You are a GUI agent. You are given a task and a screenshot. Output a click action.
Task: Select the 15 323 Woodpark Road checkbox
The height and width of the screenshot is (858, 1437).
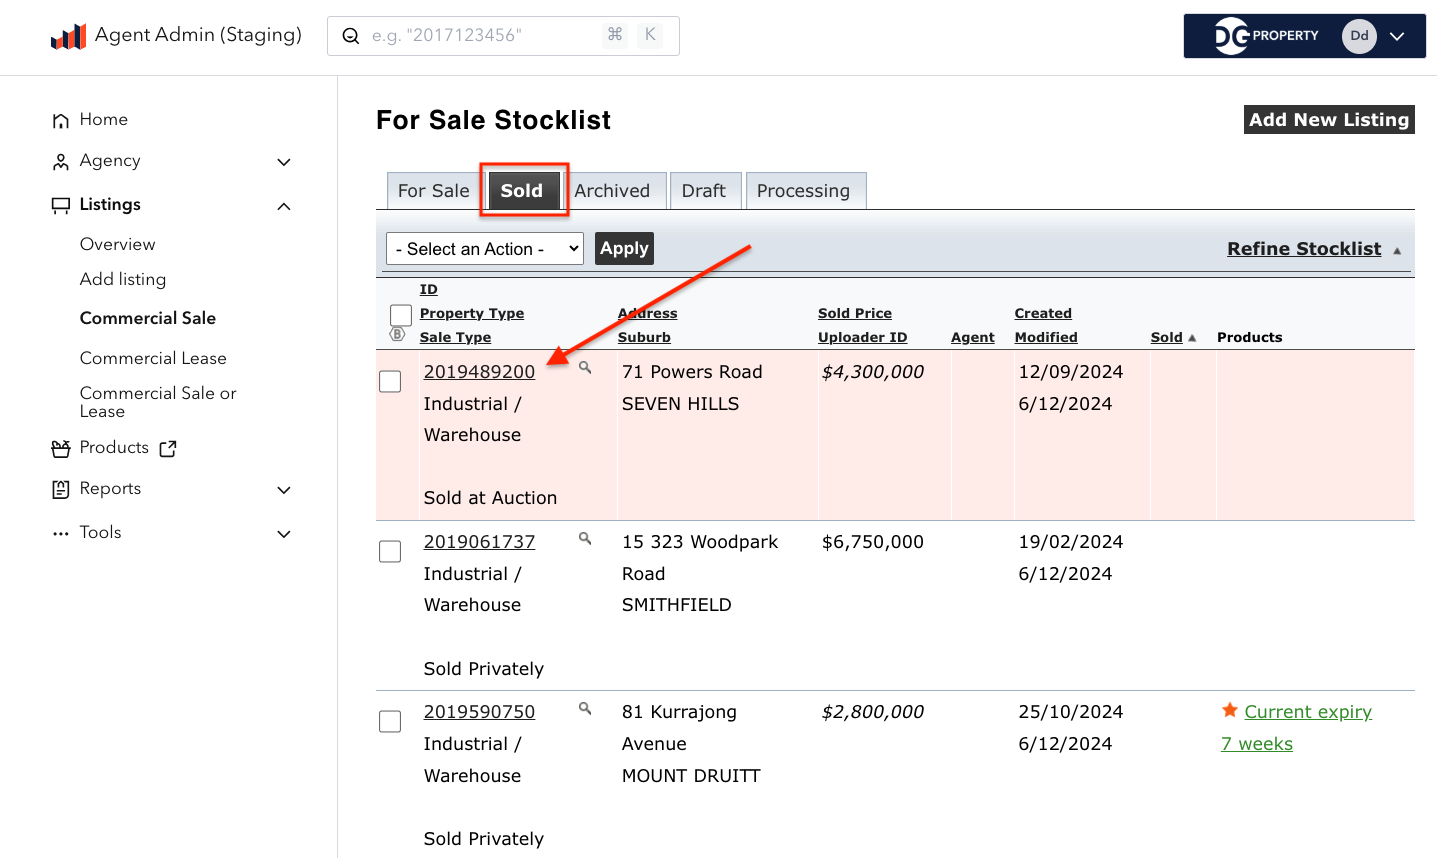tap(390, 552)
